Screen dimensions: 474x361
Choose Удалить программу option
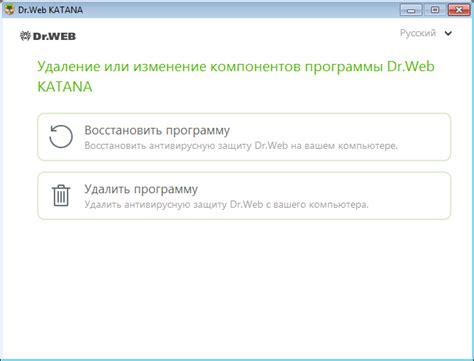tap(244, 196)
